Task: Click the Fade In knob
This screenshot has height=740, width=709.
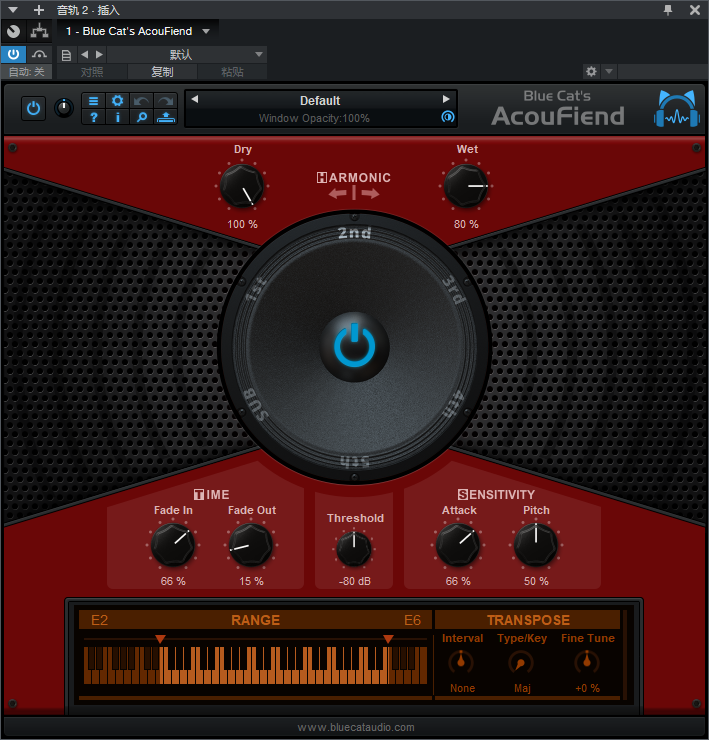Action: (x=173, y=545)
